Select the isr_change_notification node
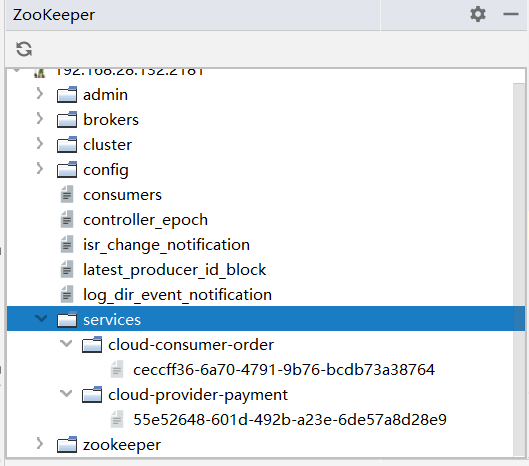This screenshot has height=466, width=529. point(166,245)
